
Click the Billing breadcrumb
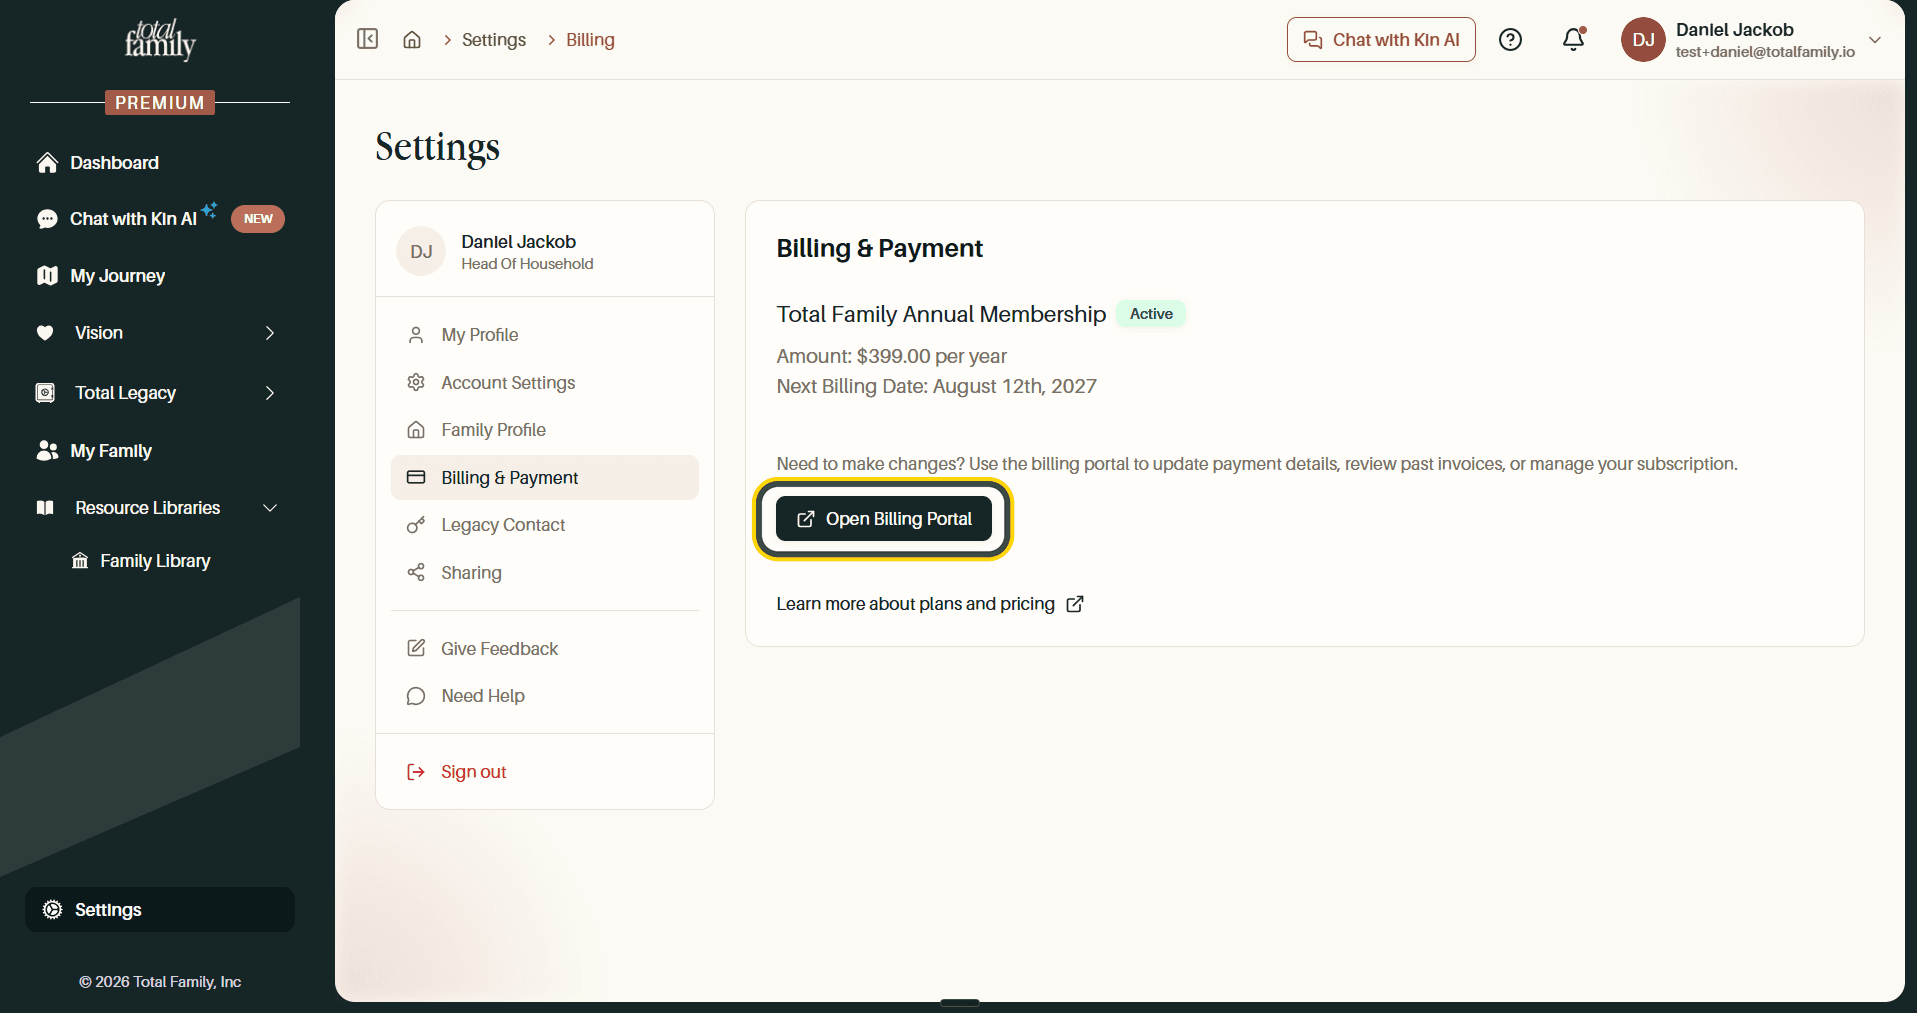[x=590, y=40]
